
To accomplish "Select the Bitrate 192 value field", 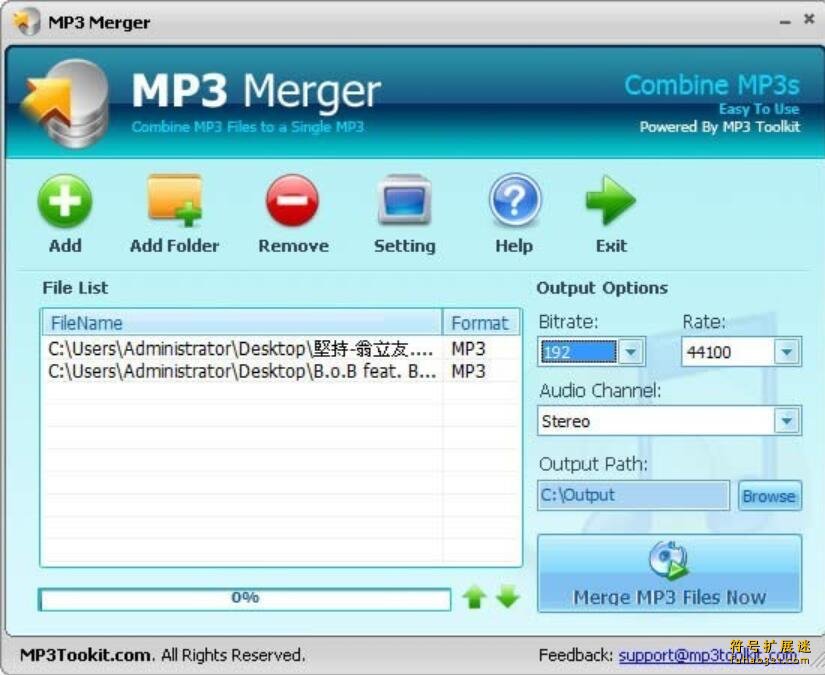I will (578, 352).
